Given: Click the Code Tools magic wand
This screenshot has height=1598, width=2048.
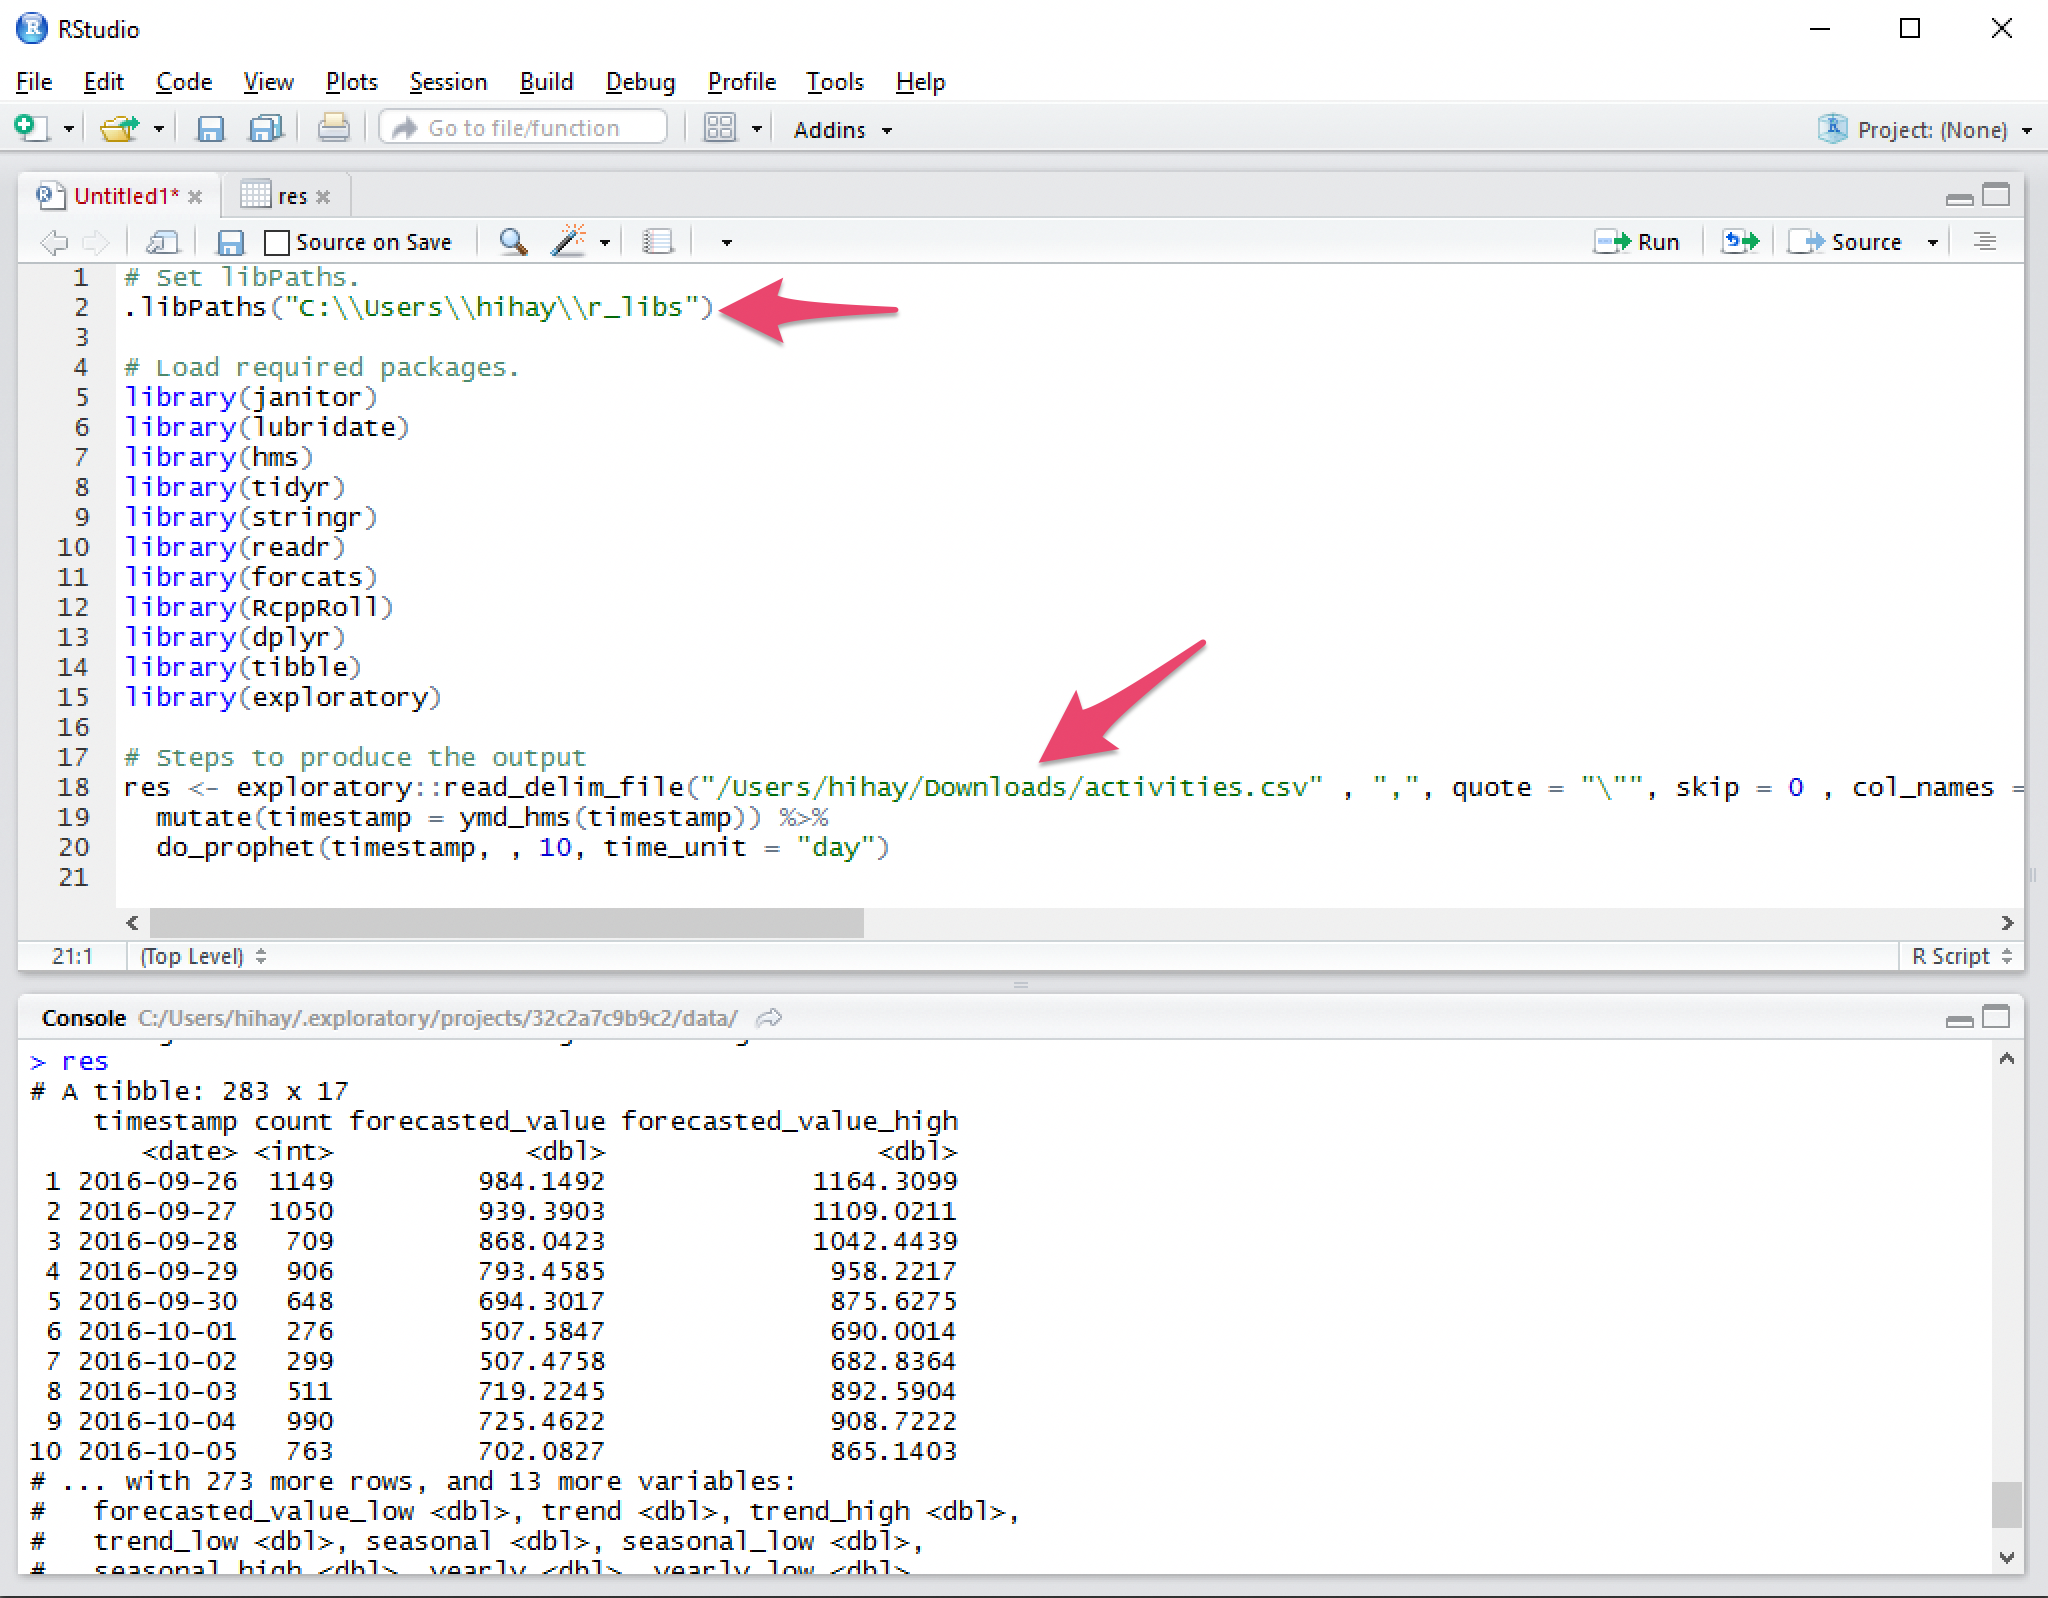Looking at the screenshot, I should (568, 241).
